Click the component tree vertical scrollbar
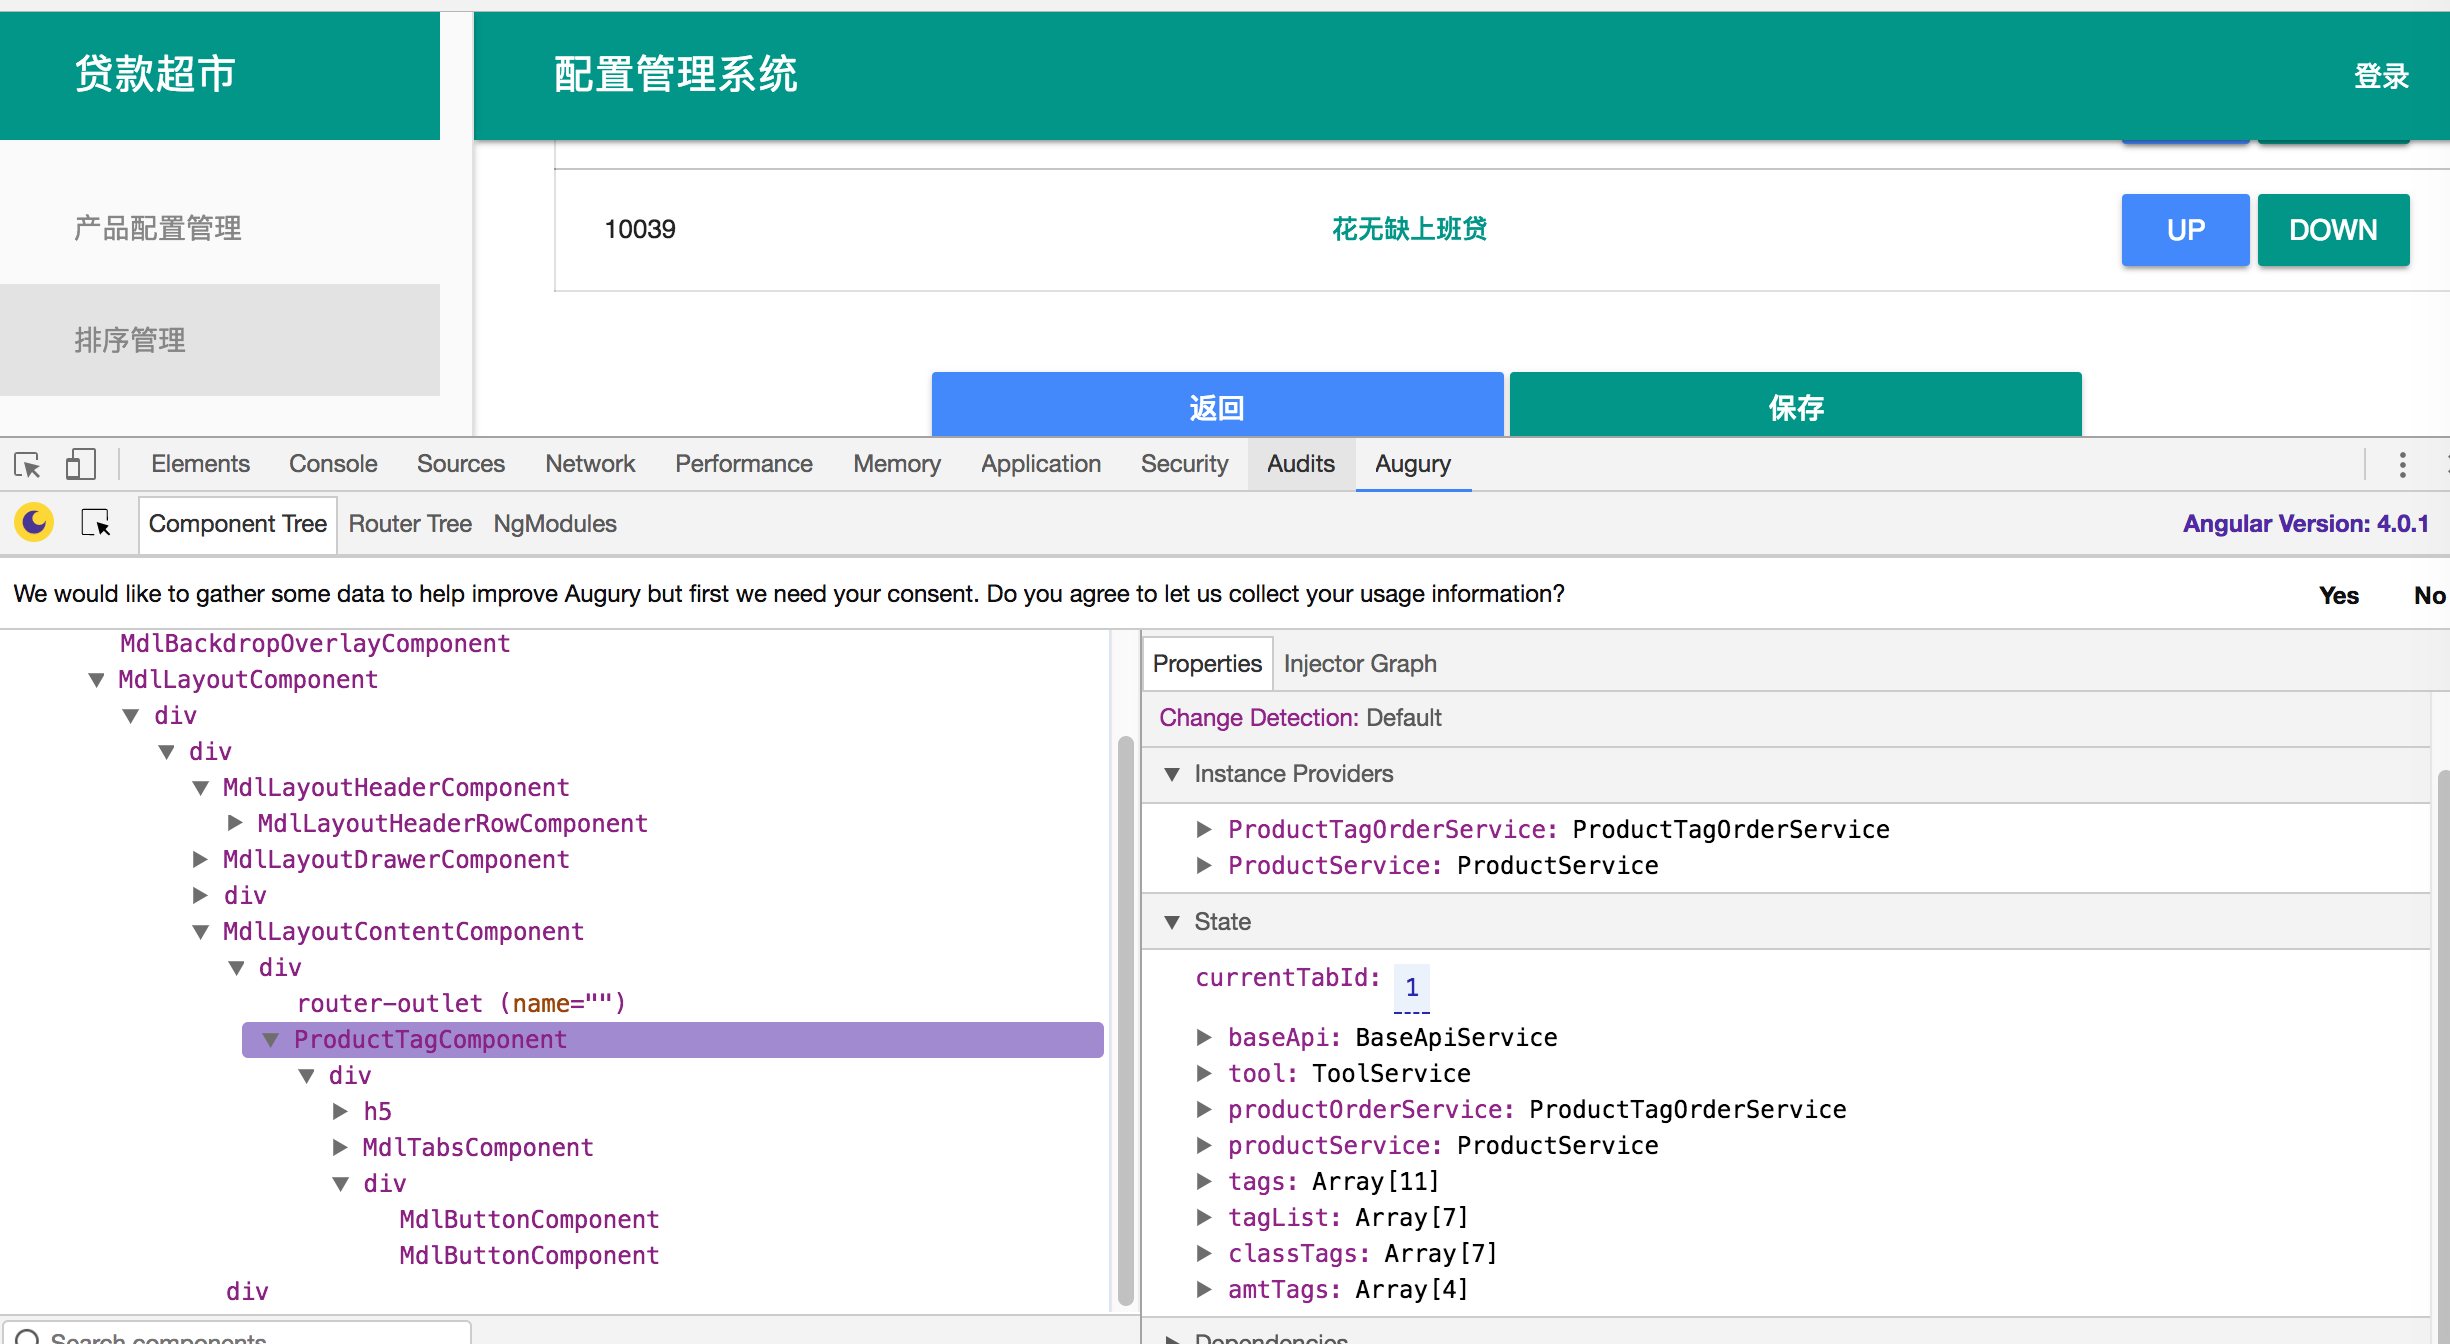The height and width of the screenshot is (1344, 2450). click(x=1125, y=1020)
